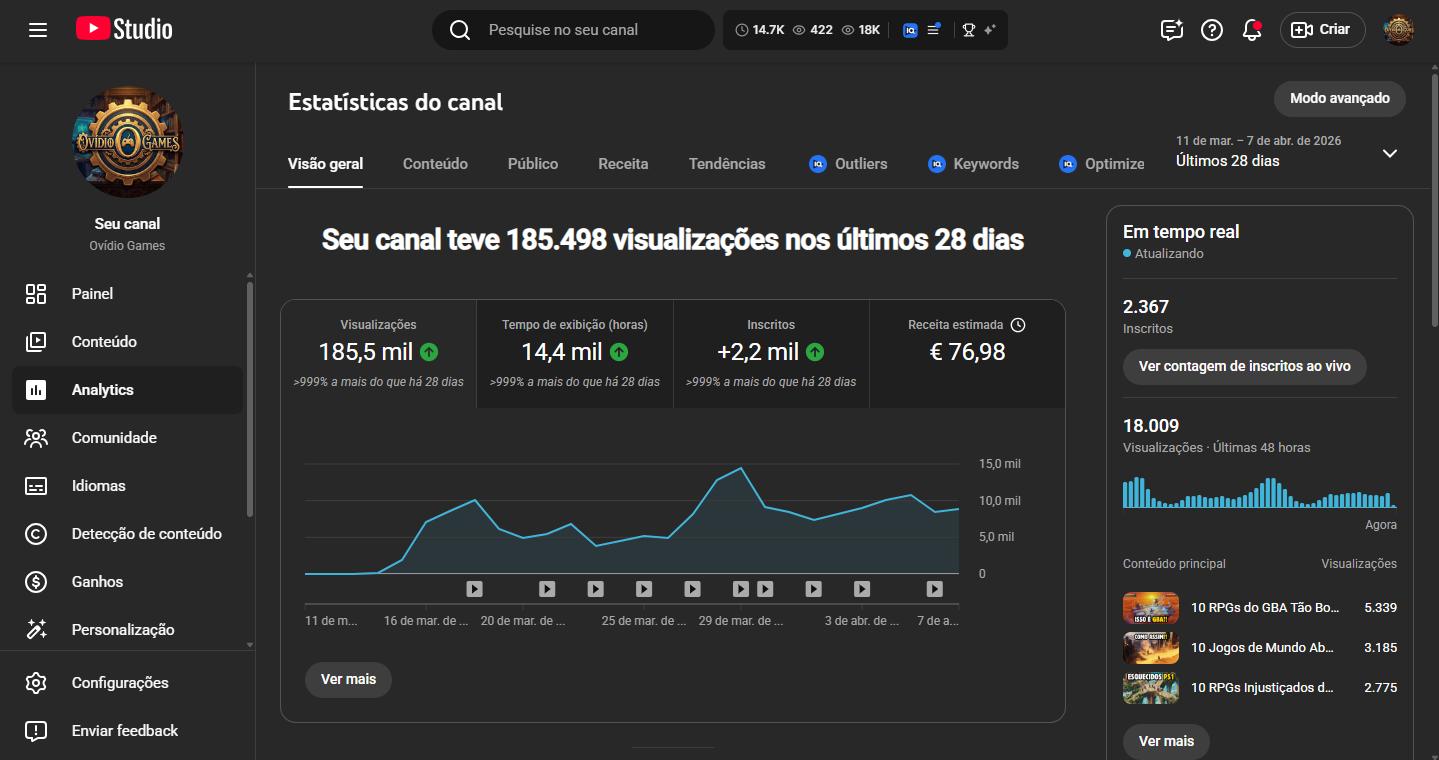Click the 48-hour views bar chart
This screenshot has height=760, width=1439.
[x=1260, y=492]
